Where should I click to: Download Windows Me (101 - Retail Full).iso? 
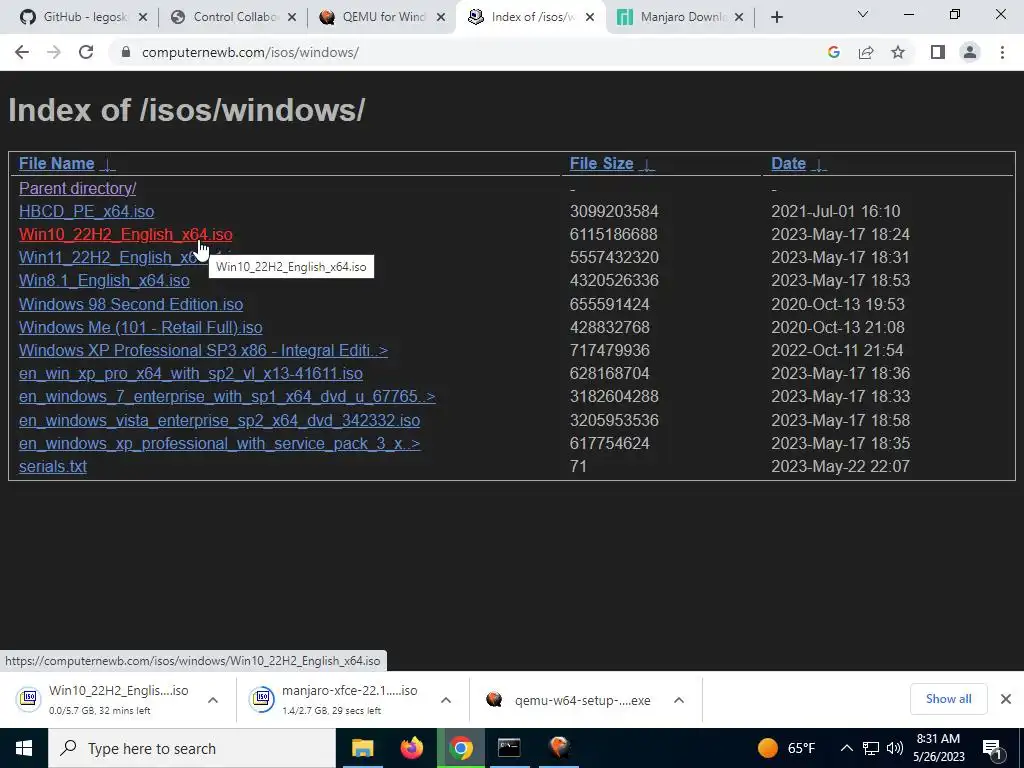(x=140, y=327)
